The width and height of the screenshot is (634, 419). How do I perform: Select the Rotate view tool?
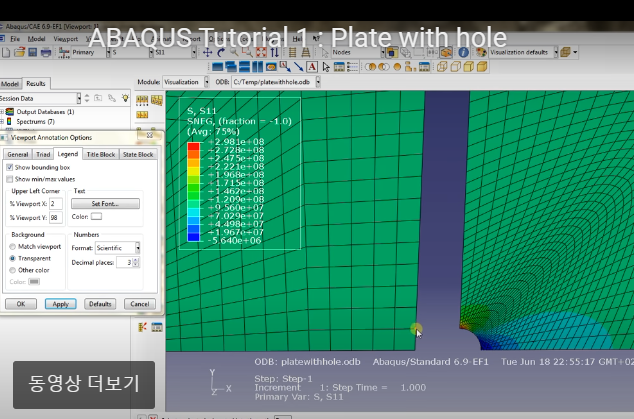click(x=221, y=52)
